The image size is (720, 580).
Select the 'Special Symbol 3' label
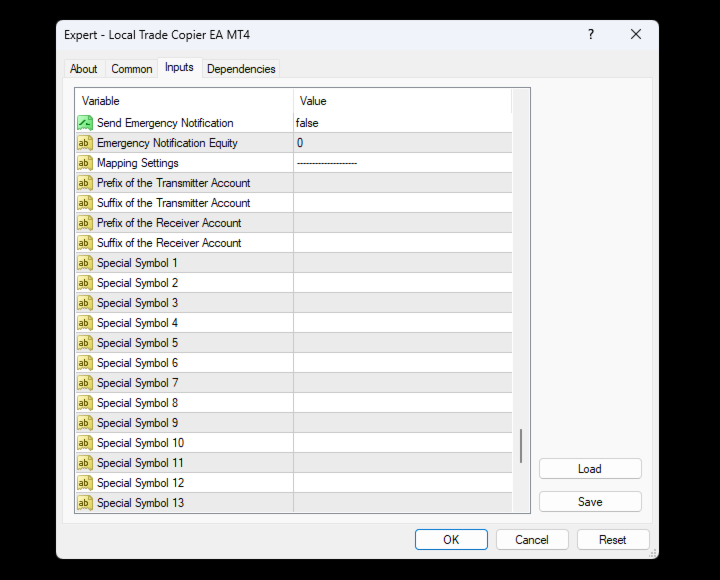click(x=137, y=303)
